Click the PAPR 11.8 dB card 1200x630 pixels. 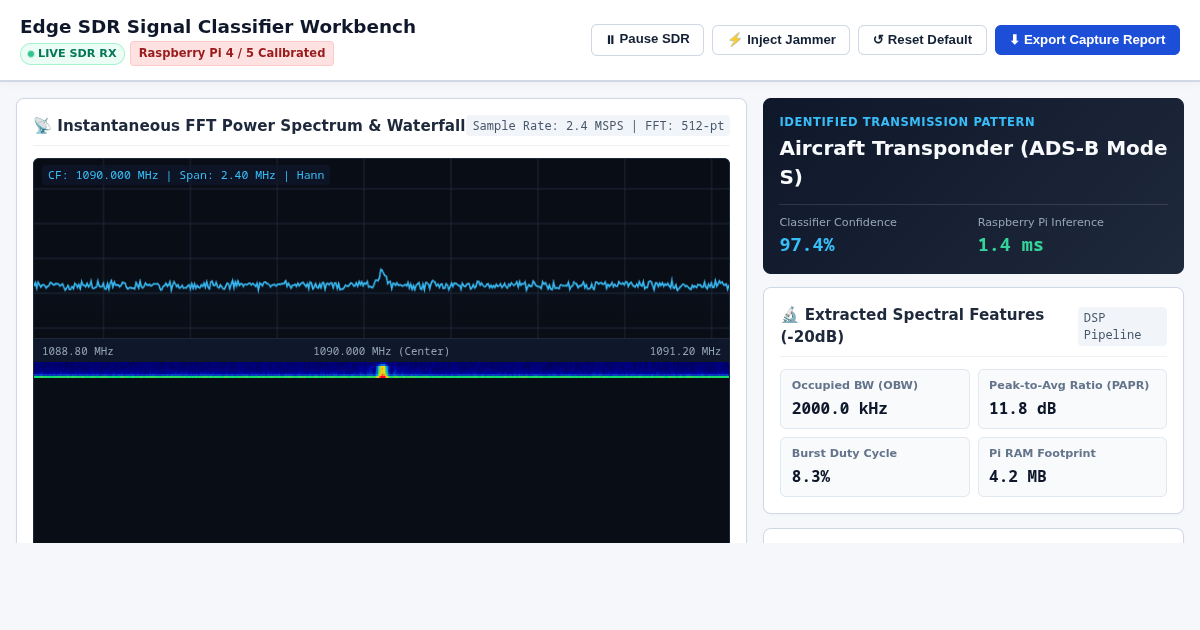coord(1072,399)
